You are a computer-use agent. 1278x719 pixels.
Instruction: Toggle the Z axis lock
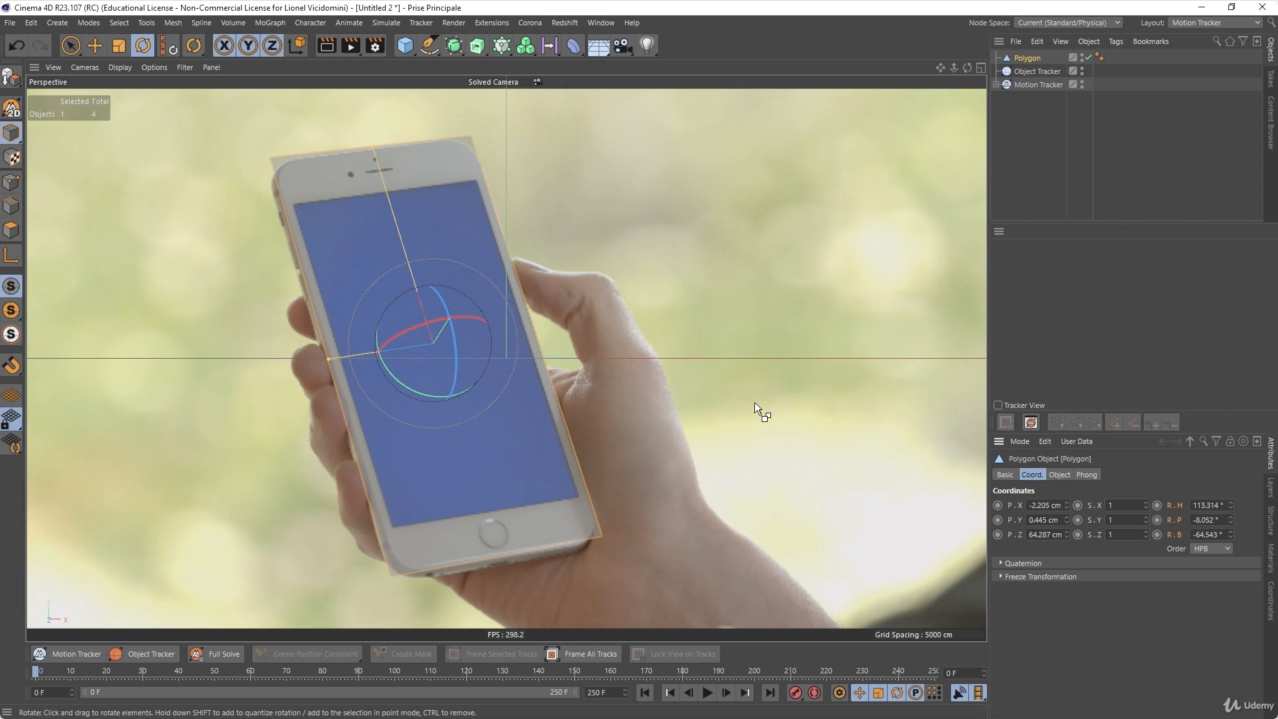pyautogui.click(x=271, y=46)
